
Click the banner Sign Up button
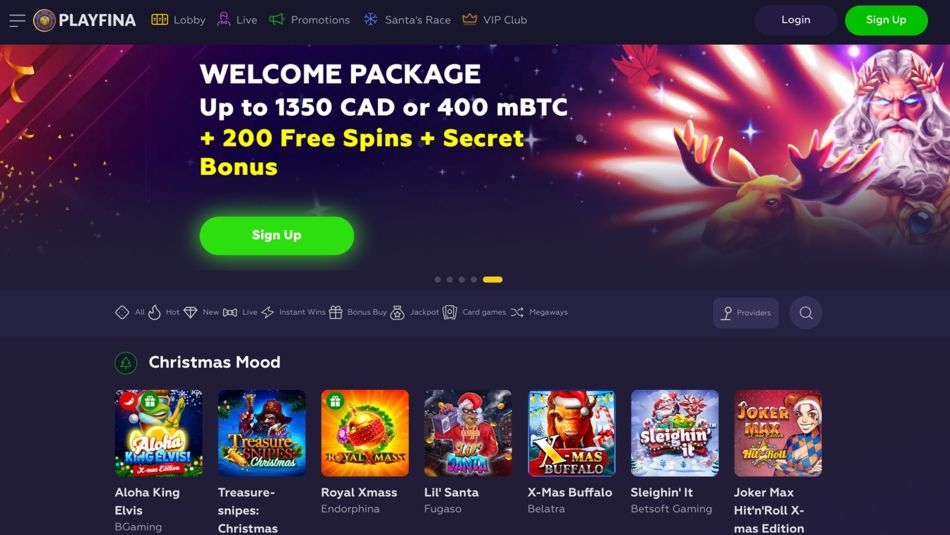point(277,235)
